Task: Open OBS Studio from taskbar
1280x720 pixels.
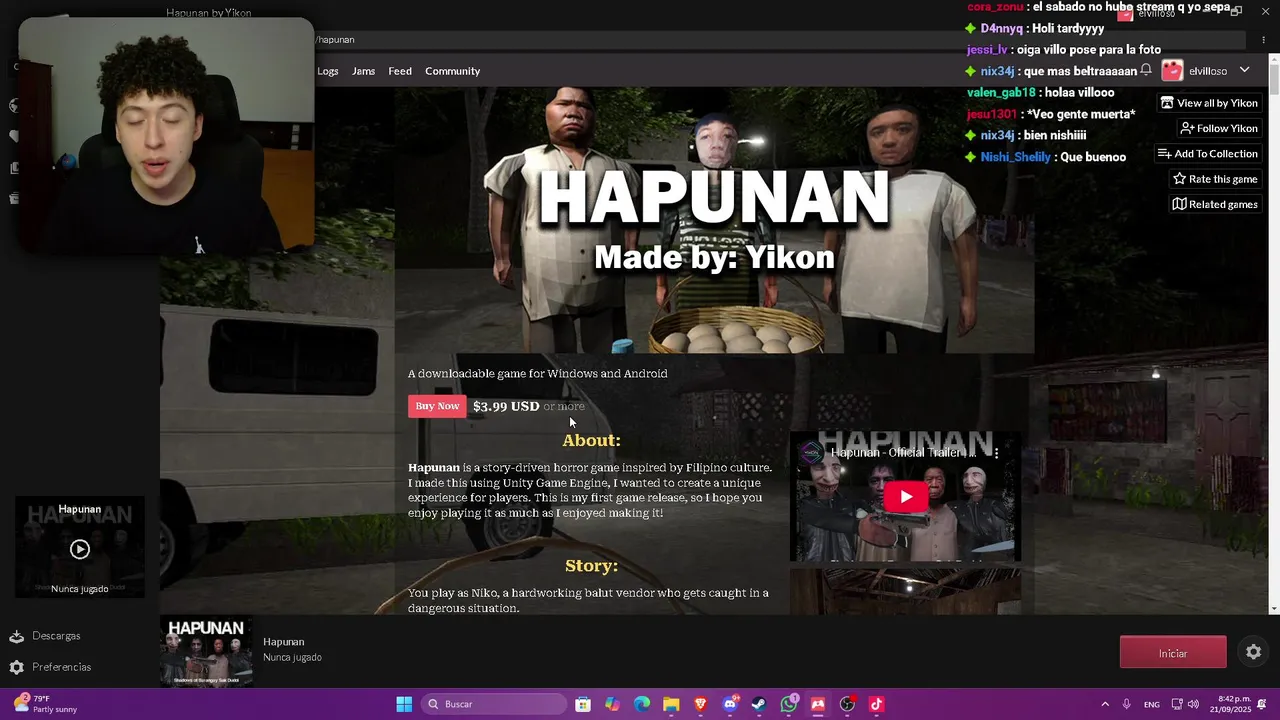Action: 847,704
